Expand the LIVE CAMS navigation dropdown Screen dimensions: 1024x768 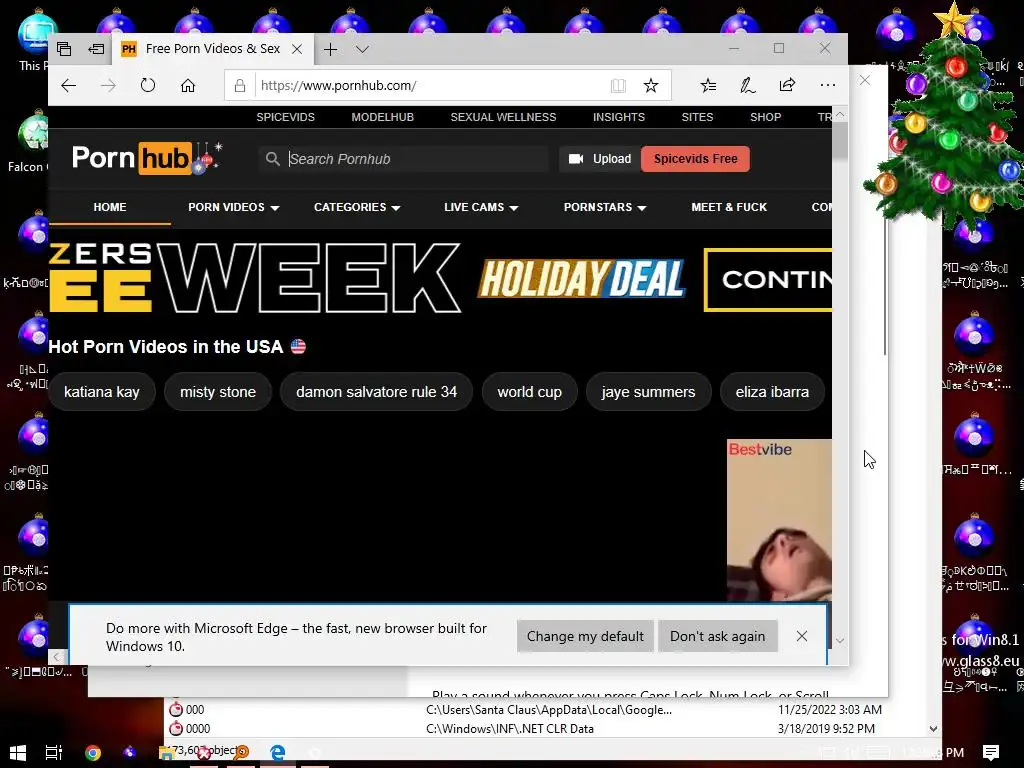pyautogui.click(x=481, y=207)
